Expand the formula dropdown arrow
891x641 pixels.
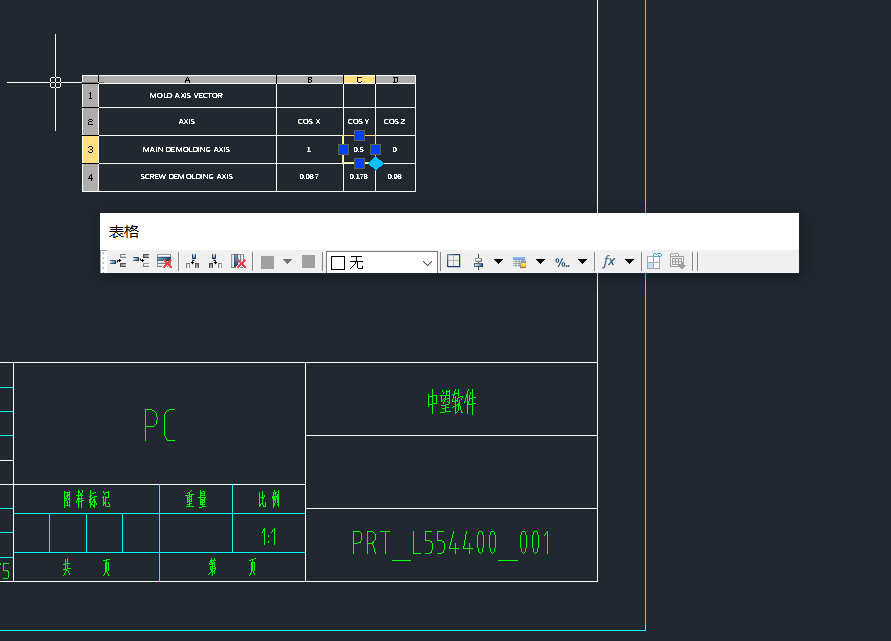(x=630, y=262)
